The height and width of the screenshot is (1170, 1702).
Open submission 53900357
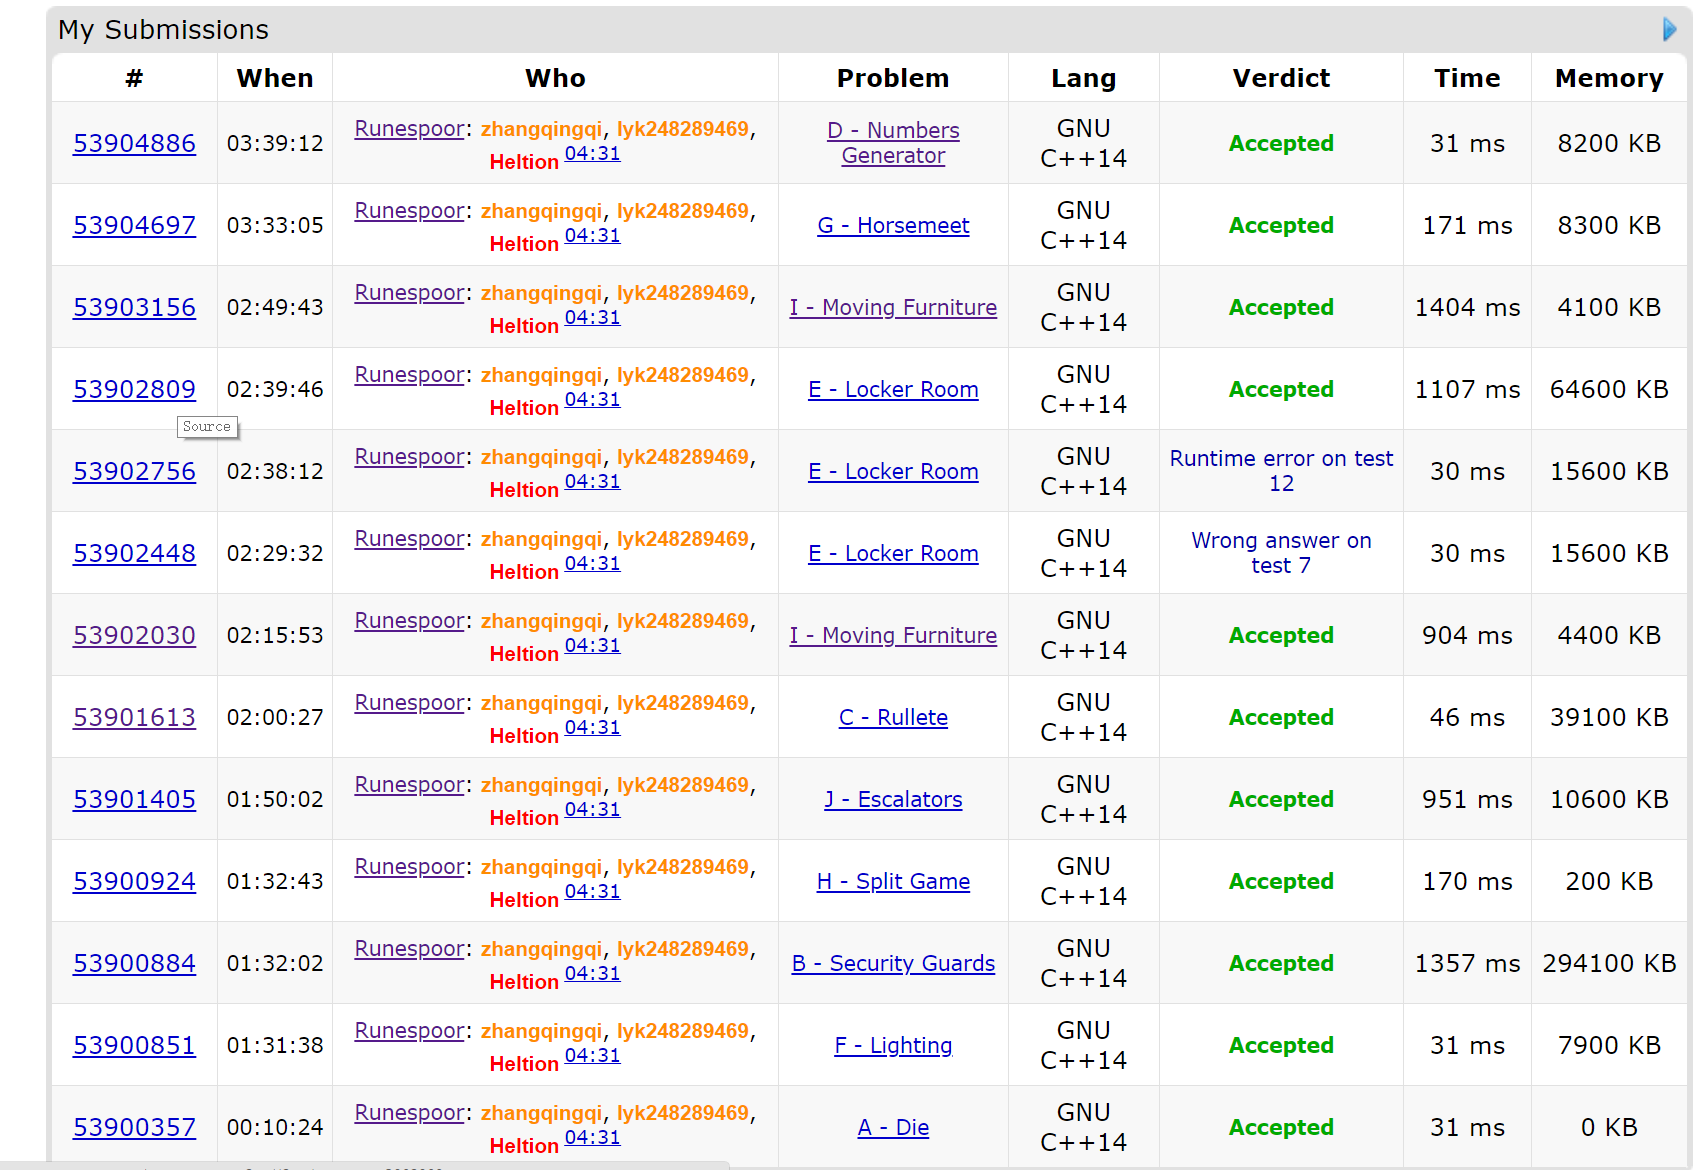pyautogui.click(x=134, y=1128)
